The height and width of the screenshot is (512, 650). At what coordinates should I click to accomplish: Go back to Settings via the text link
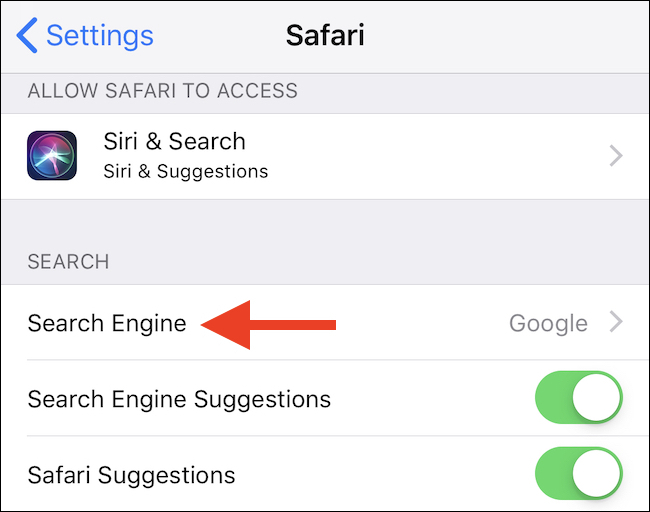[99, 36]
